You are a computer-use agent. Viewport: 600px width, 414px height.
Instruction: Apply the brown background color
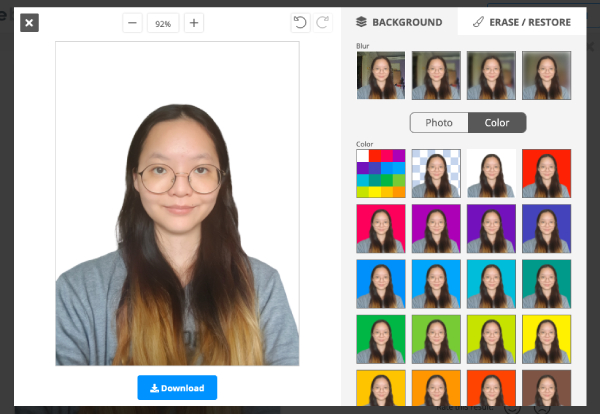coord(546,390)
